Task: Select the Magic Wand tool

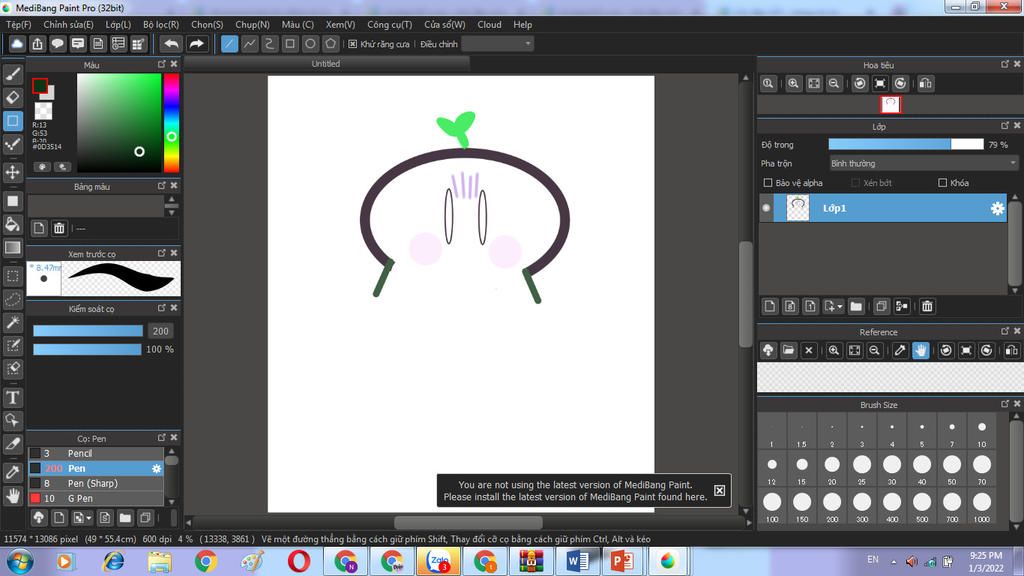Action: point(12,322)
